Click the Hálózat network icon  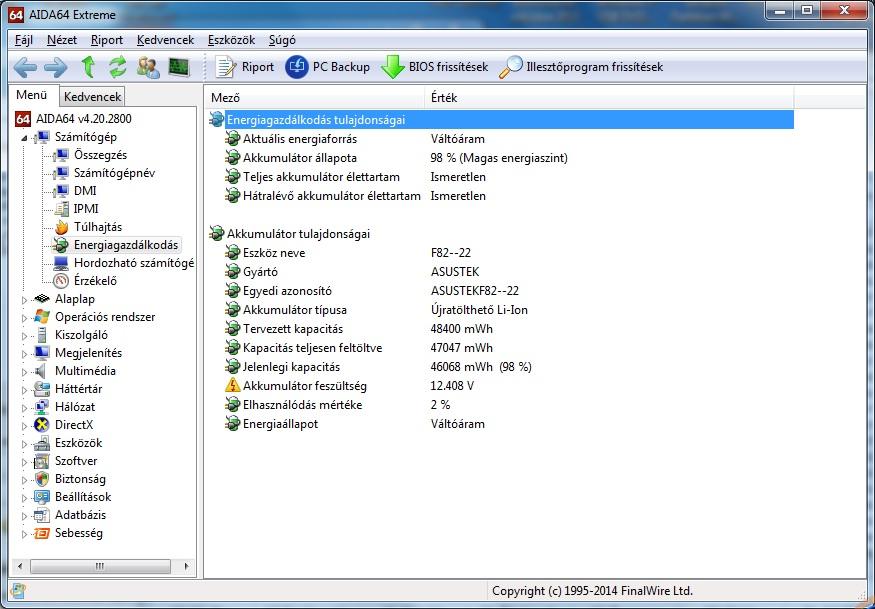coord(42,407)
